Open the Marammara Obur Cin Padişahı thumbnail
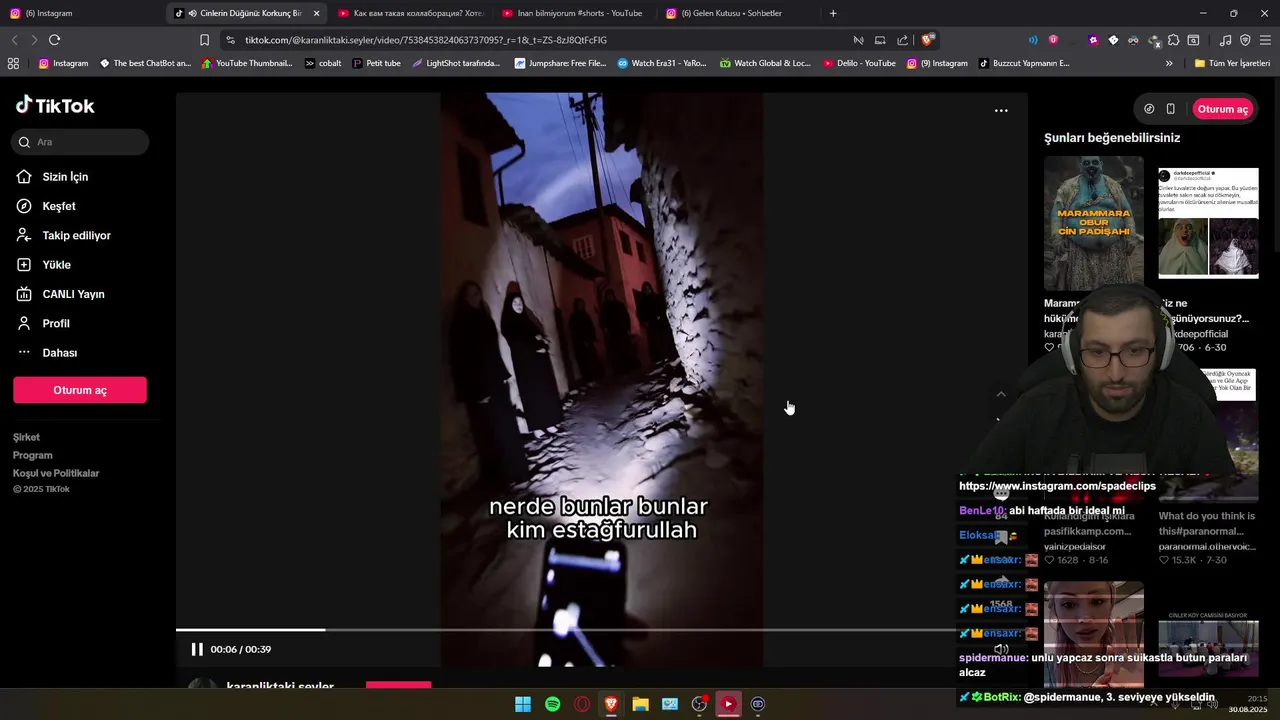1280x720 pixels. tap(1093, 223)
